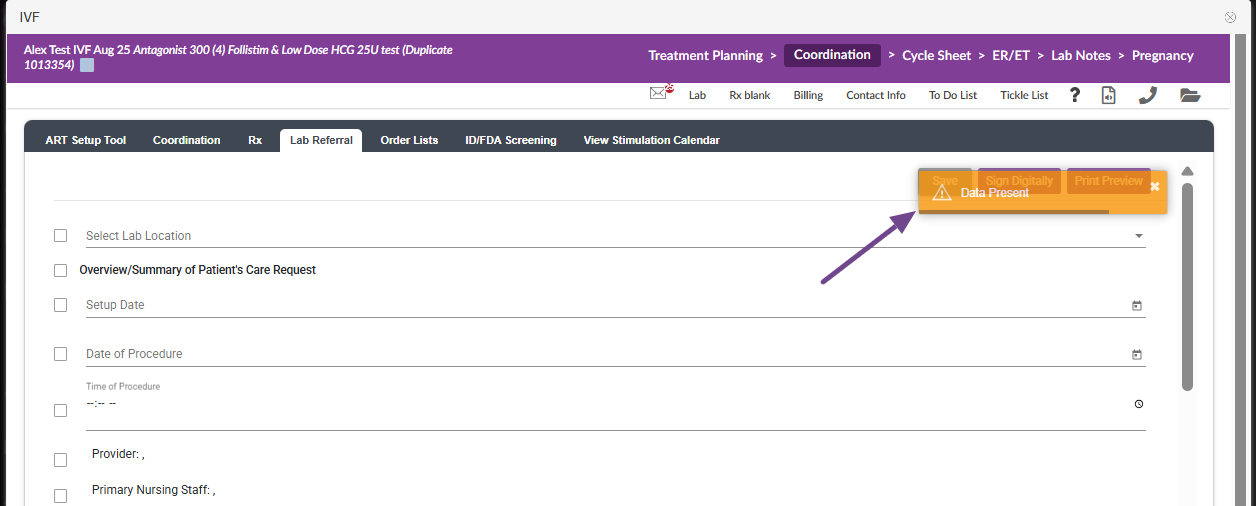Open Setup Date calendar picker icon
The image size is (1256, 506).
tap(1137, 306)
